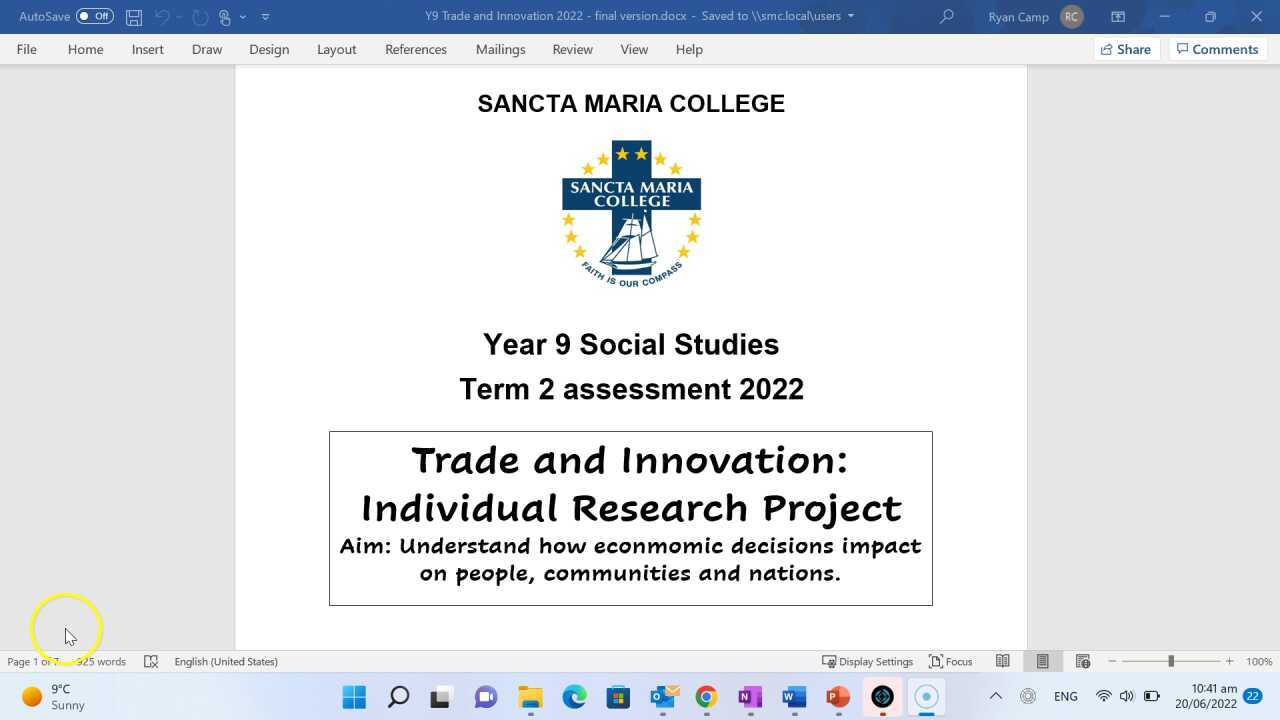This screenshot has width=1280, height=720.
Task: Open the Saved to smc.local dropdown
Action: coord(850,16)
